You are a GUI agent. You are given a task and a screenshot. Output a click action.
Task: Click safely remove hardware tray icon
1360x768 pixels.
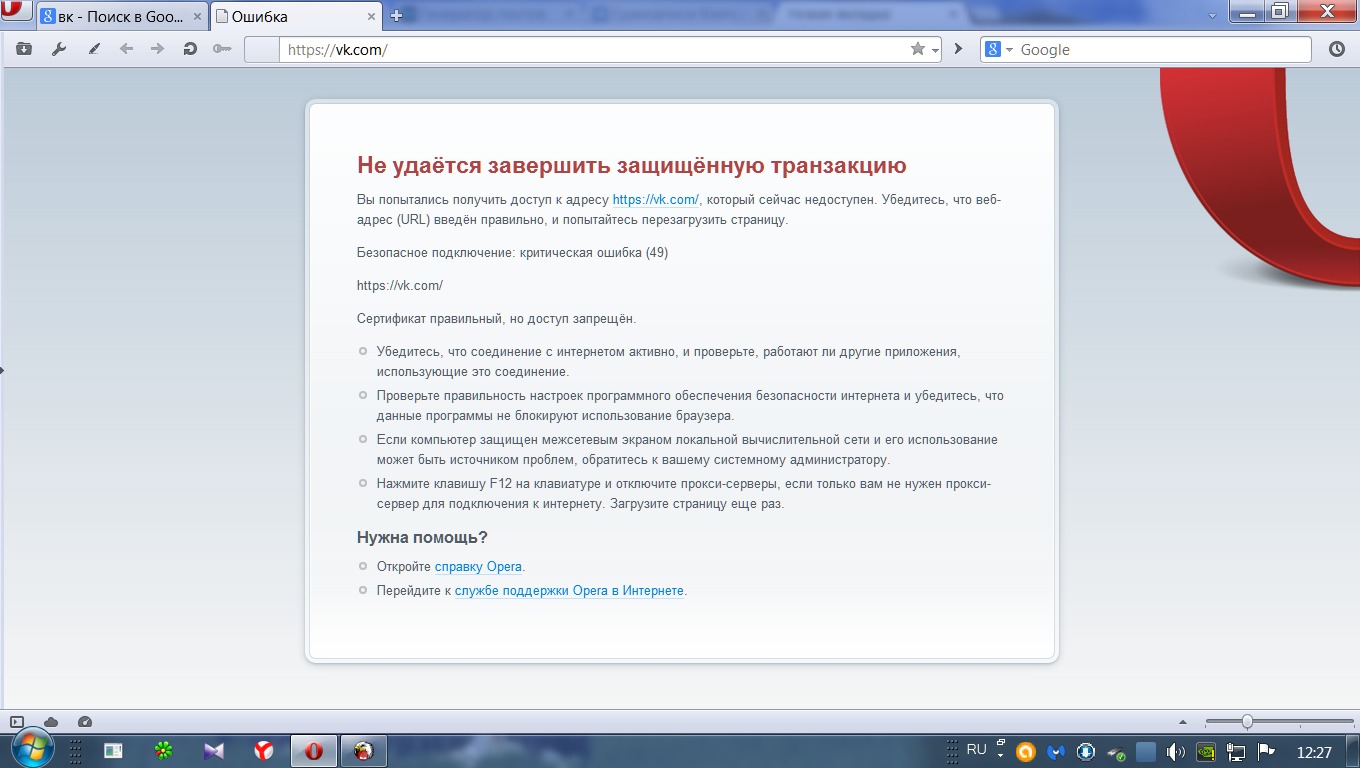pyautogui.click(x=1116, y=751)
